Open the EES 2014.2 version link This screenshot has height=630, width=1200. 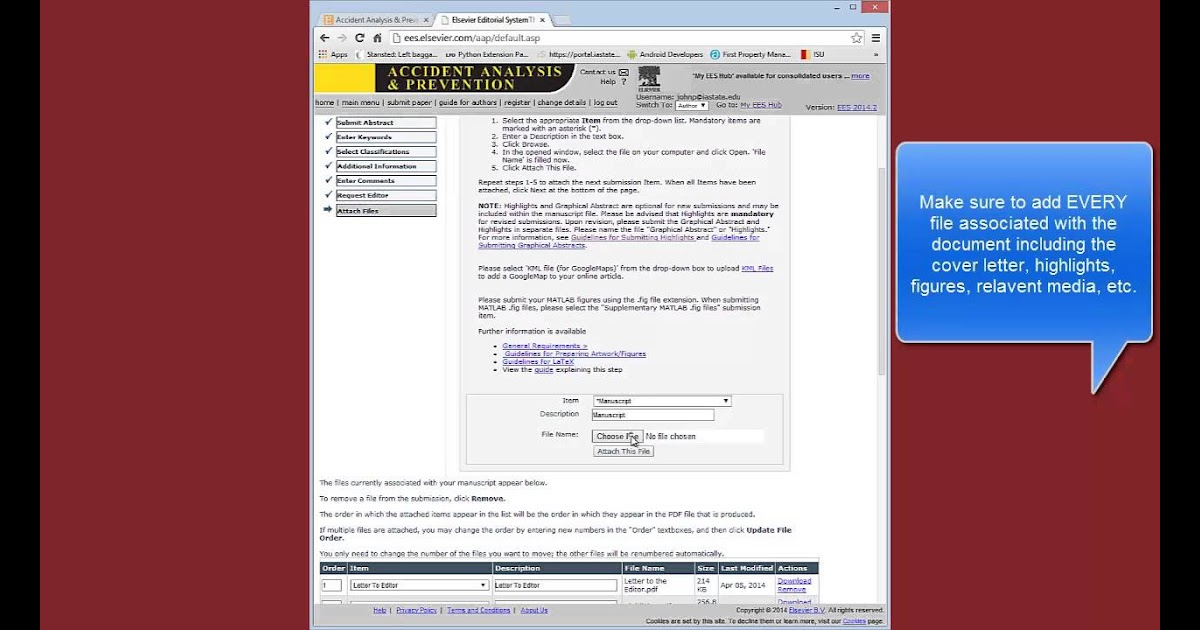[856, 107]
